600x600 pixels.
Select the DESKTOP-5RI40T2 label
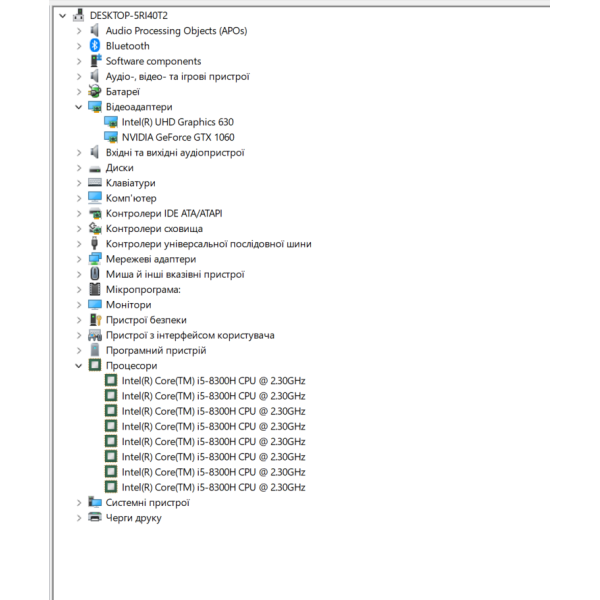(x=129, y=15)
